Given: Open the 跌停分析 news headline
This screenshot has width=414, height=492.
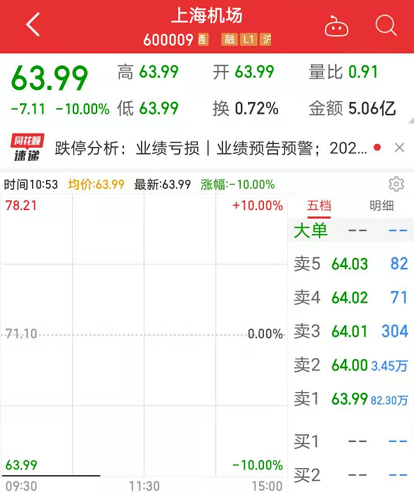Looking at the screenshot, I should tap(211, 148).
